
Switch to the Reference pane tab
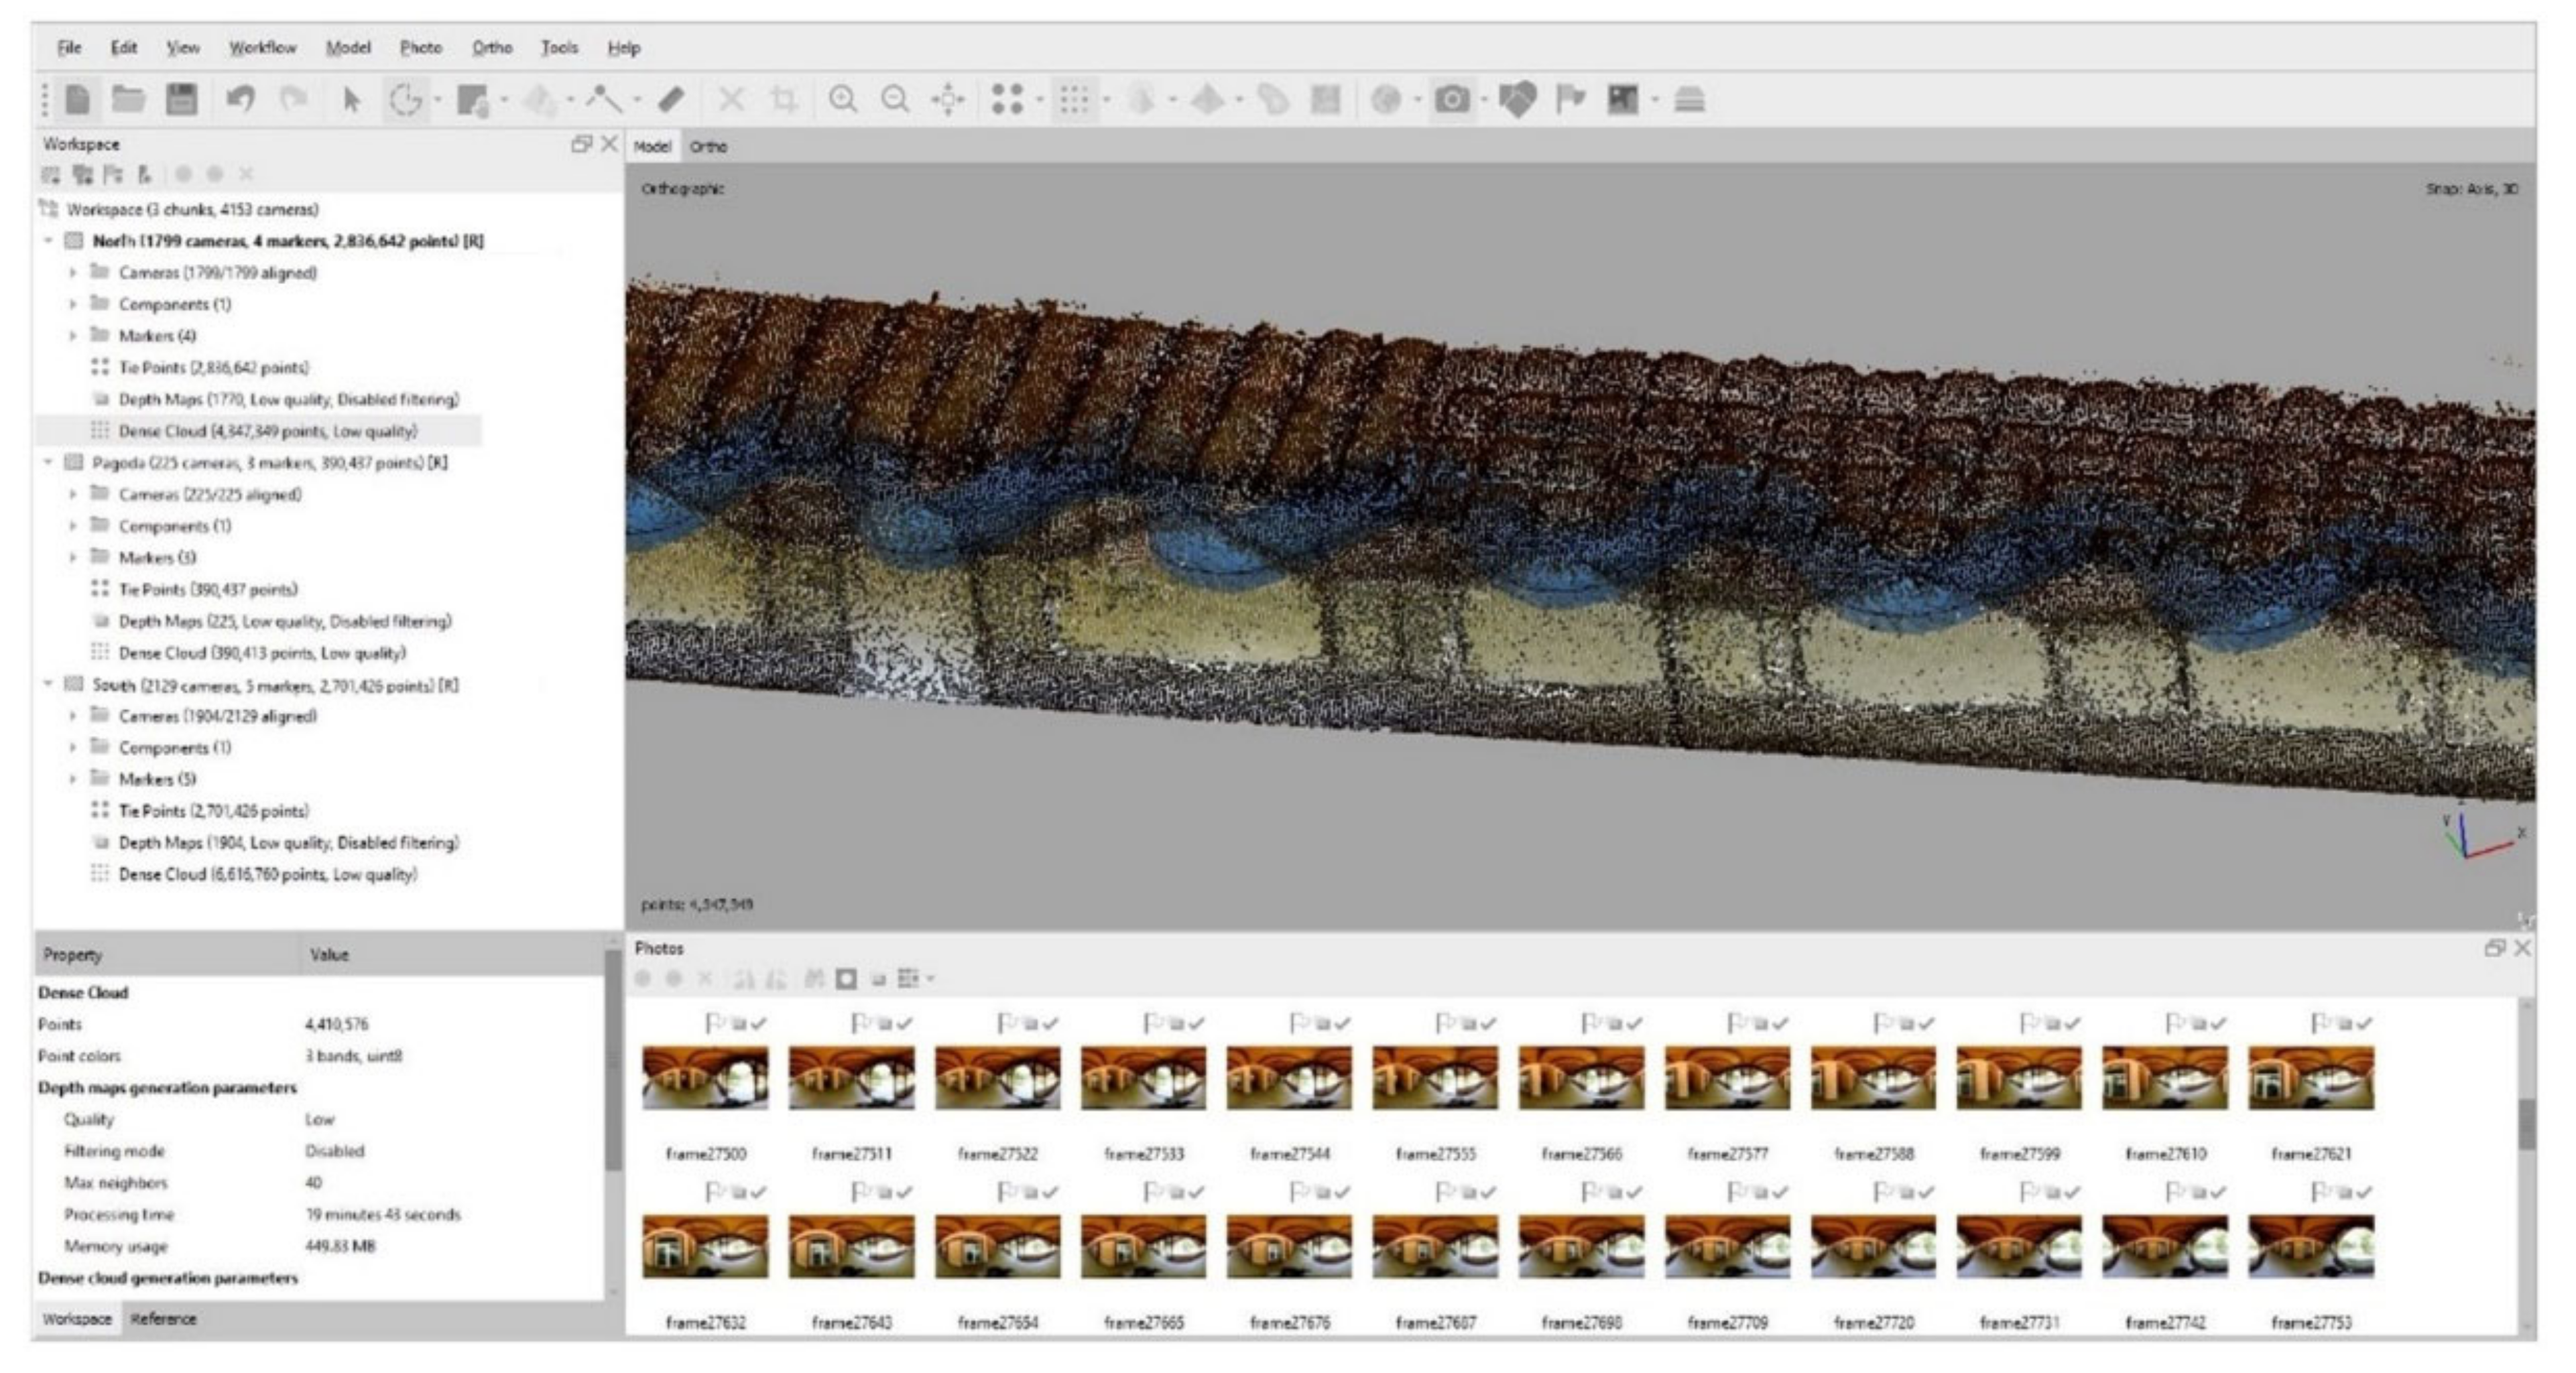(163, 1319)
